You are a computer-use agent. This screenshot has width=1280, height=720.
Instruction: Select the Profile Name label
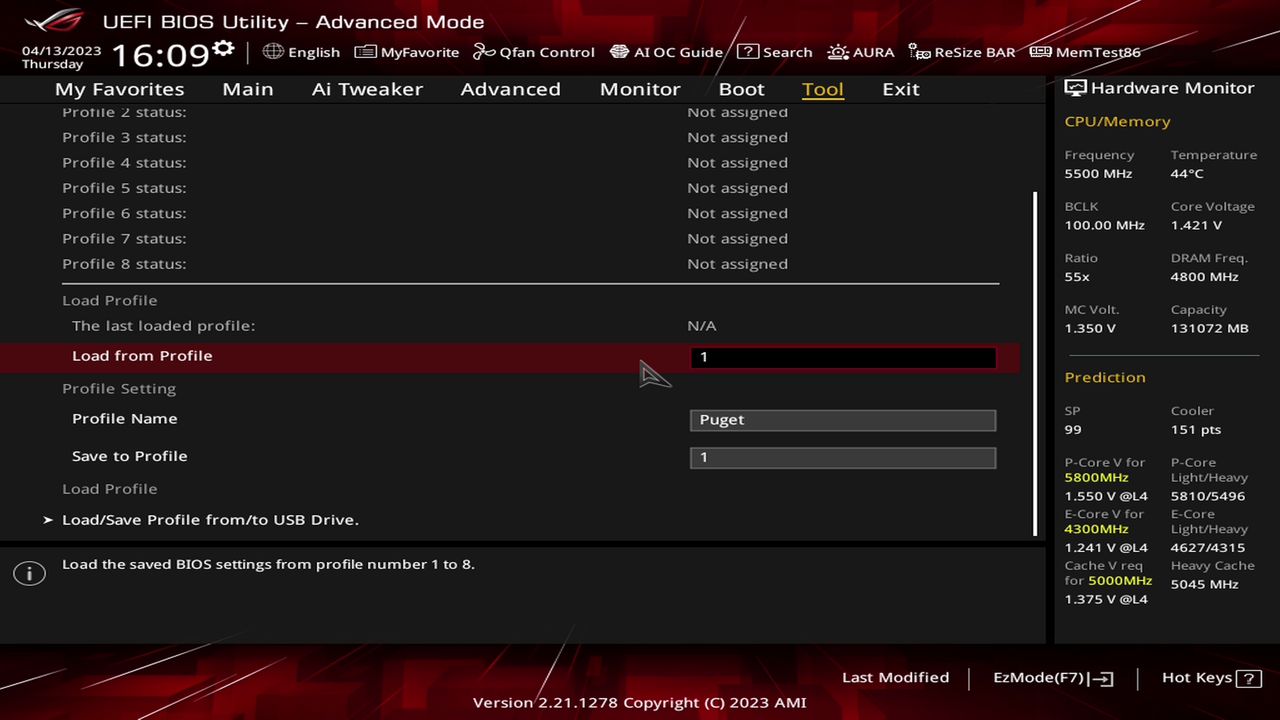point(125,419)
